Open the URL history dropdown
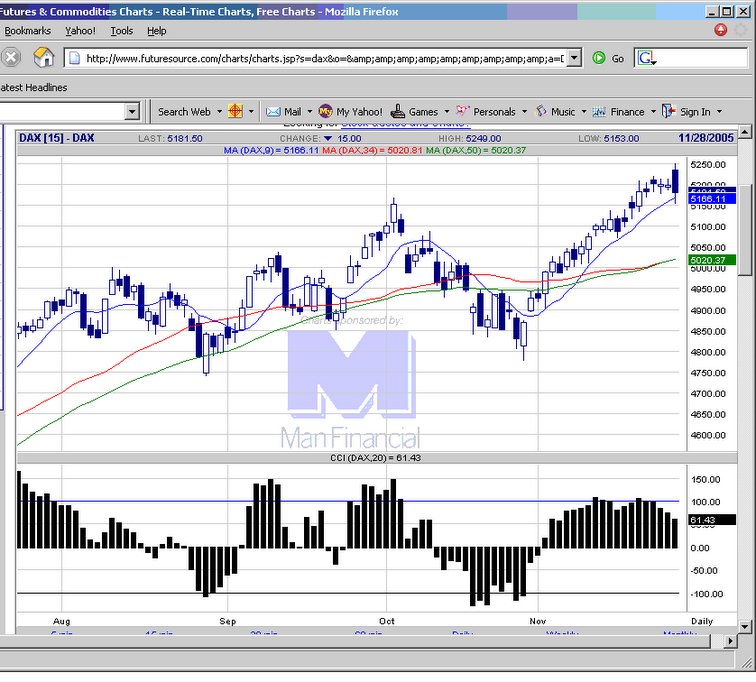Screen dimensions: 756x682 coord(574,58)
